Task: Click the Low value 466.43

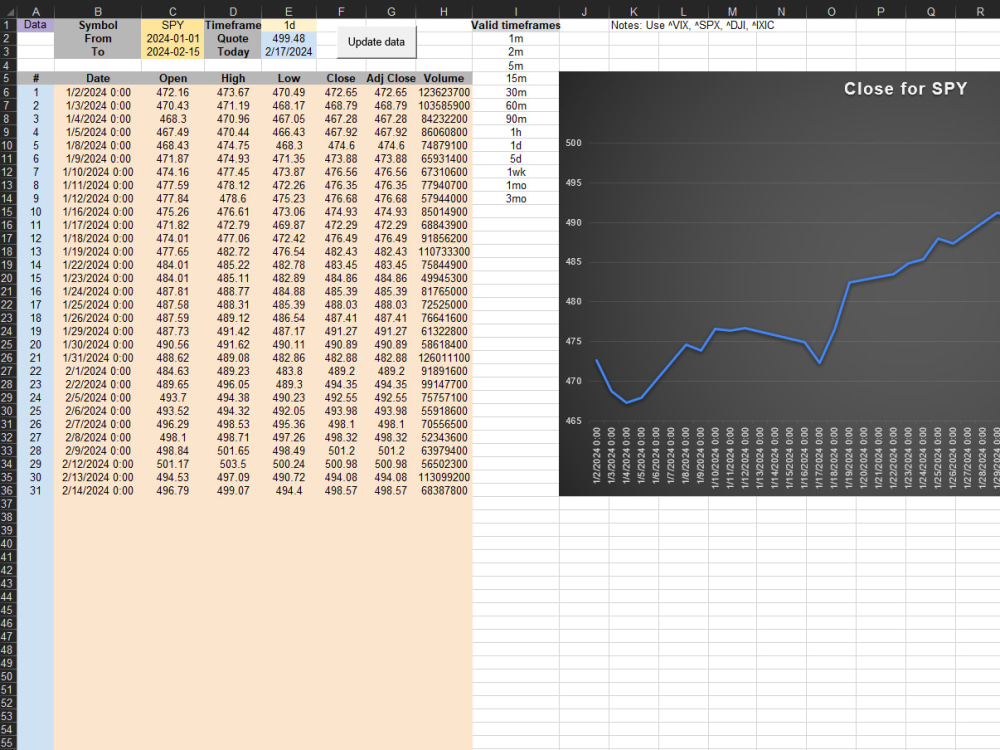Action: pyautogui.click(x=289, y=132)
